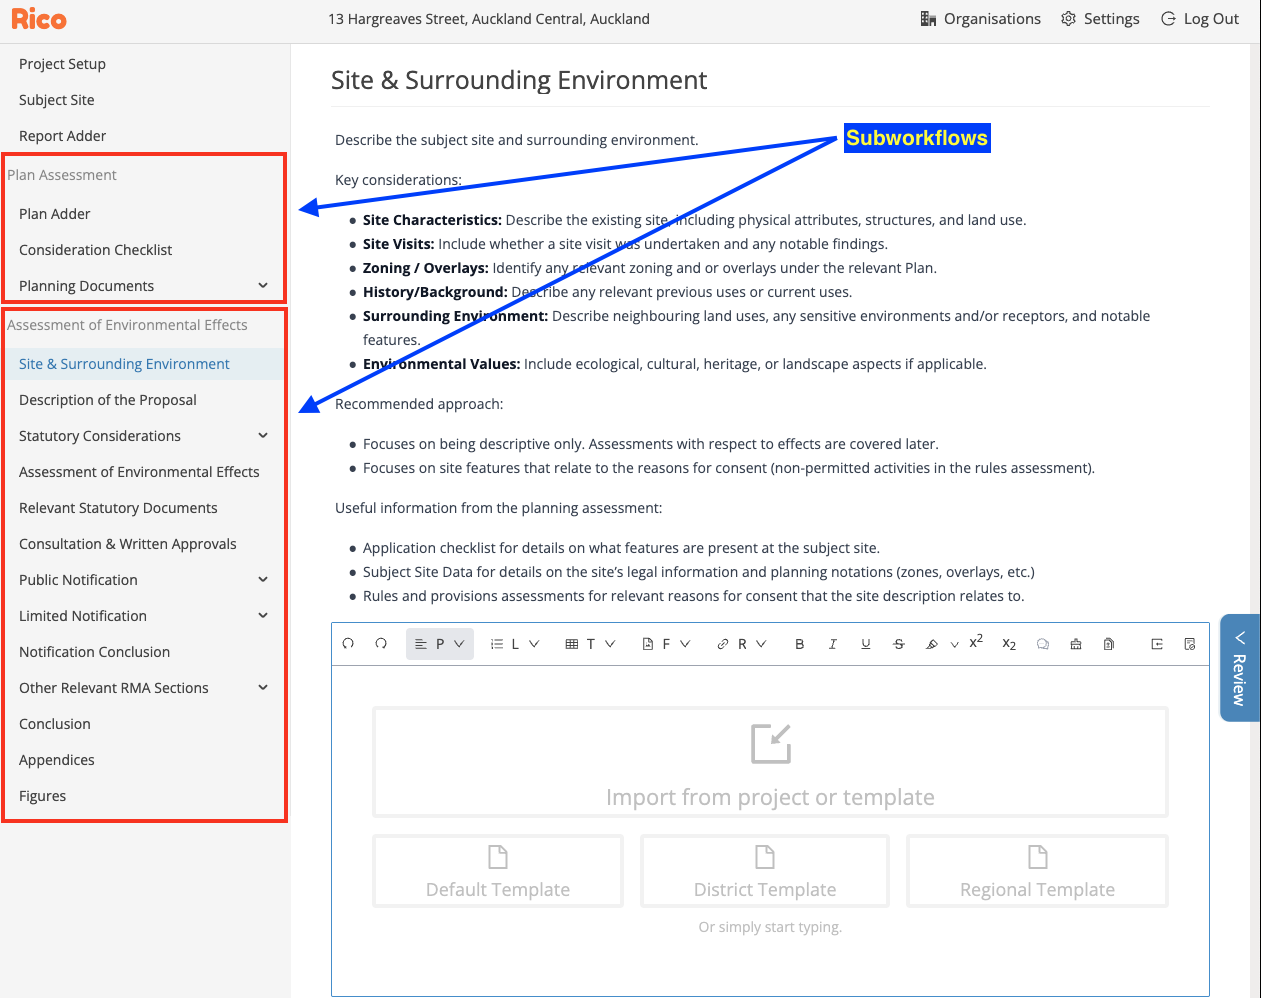Open Appendices section
The height and width of the screenshot is (998, 1261).
pos(57,760)
